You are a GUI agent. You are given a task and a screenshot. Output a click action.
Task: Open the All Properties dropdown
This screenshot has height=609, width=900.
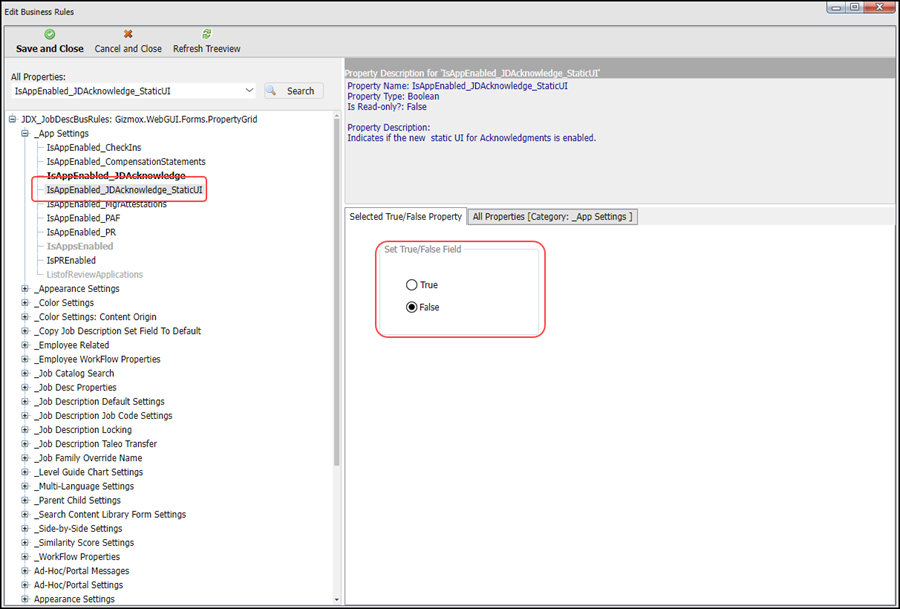249,91
